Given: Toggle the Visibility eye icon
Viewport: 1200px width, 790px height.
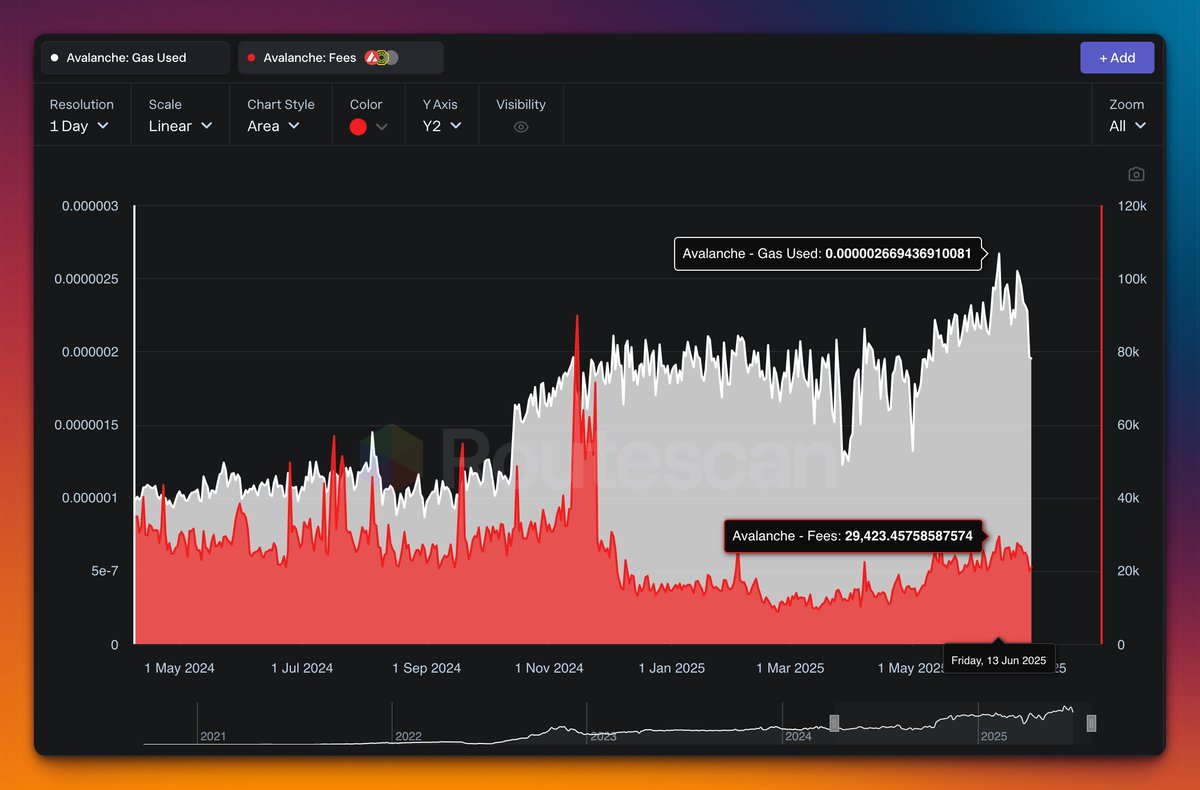Looking at the screenshot, I should [521, 127].
